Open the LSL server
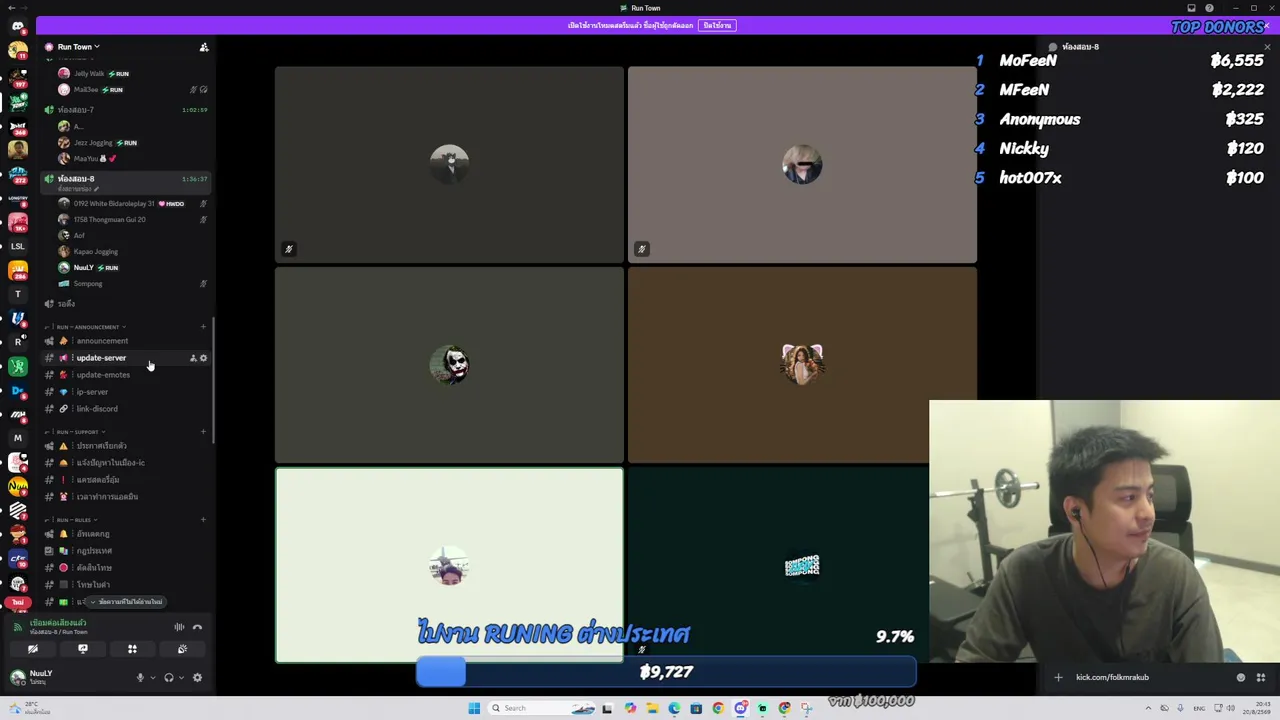 tap(17, 246)
